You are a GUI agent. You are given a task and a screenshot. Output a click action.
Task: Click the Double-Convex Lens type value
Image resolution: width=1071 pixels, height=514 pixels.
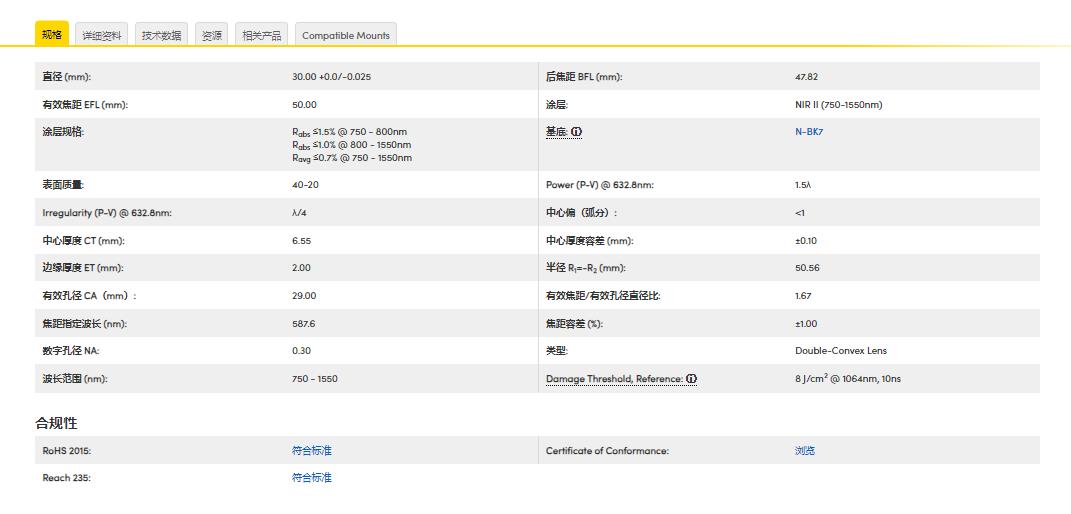[x=840, y=351]
